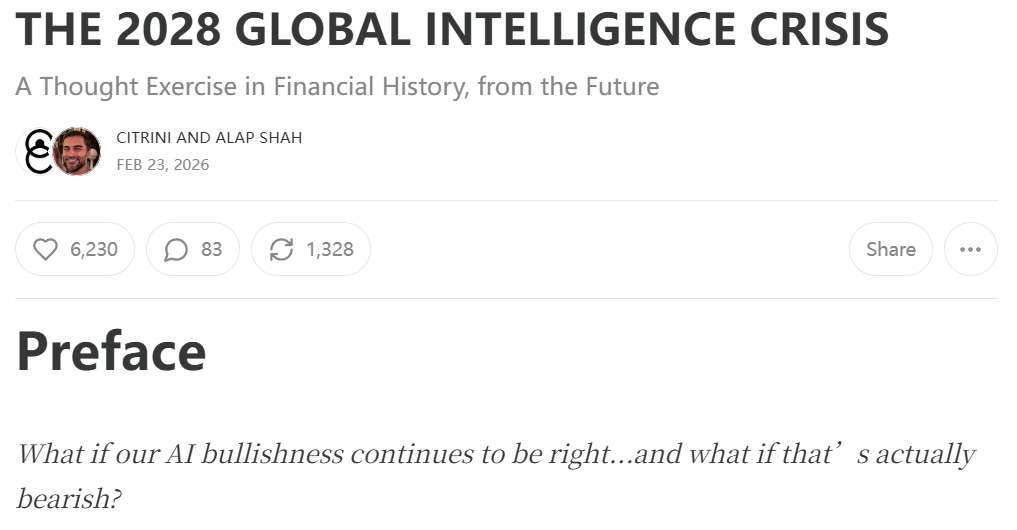Open comments via the speech bubble icon

176,249
